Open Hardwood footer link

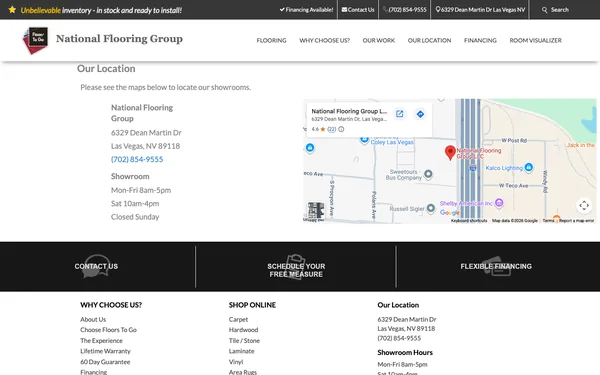tap(243, 329)
